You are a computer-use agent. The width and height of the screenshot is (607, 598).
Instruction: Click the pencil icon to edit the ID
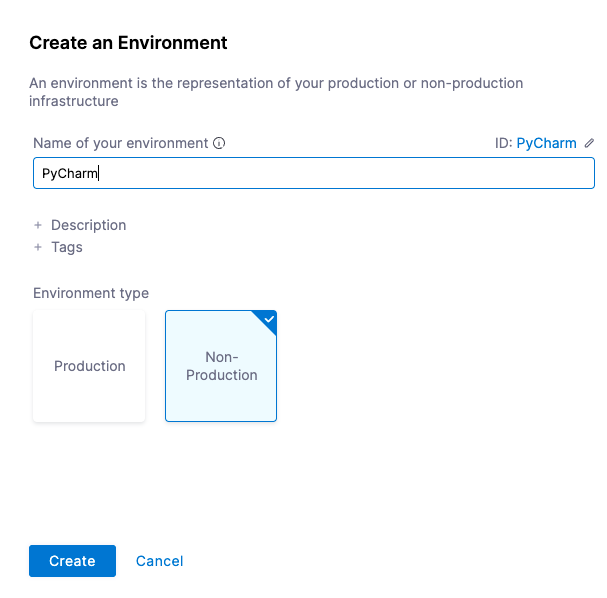pos(589,143)
